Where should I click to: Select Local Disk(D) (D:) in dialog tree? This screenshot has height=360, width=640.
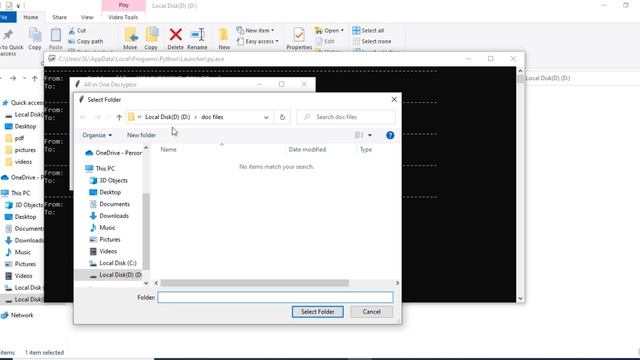(x=109, y=275)
